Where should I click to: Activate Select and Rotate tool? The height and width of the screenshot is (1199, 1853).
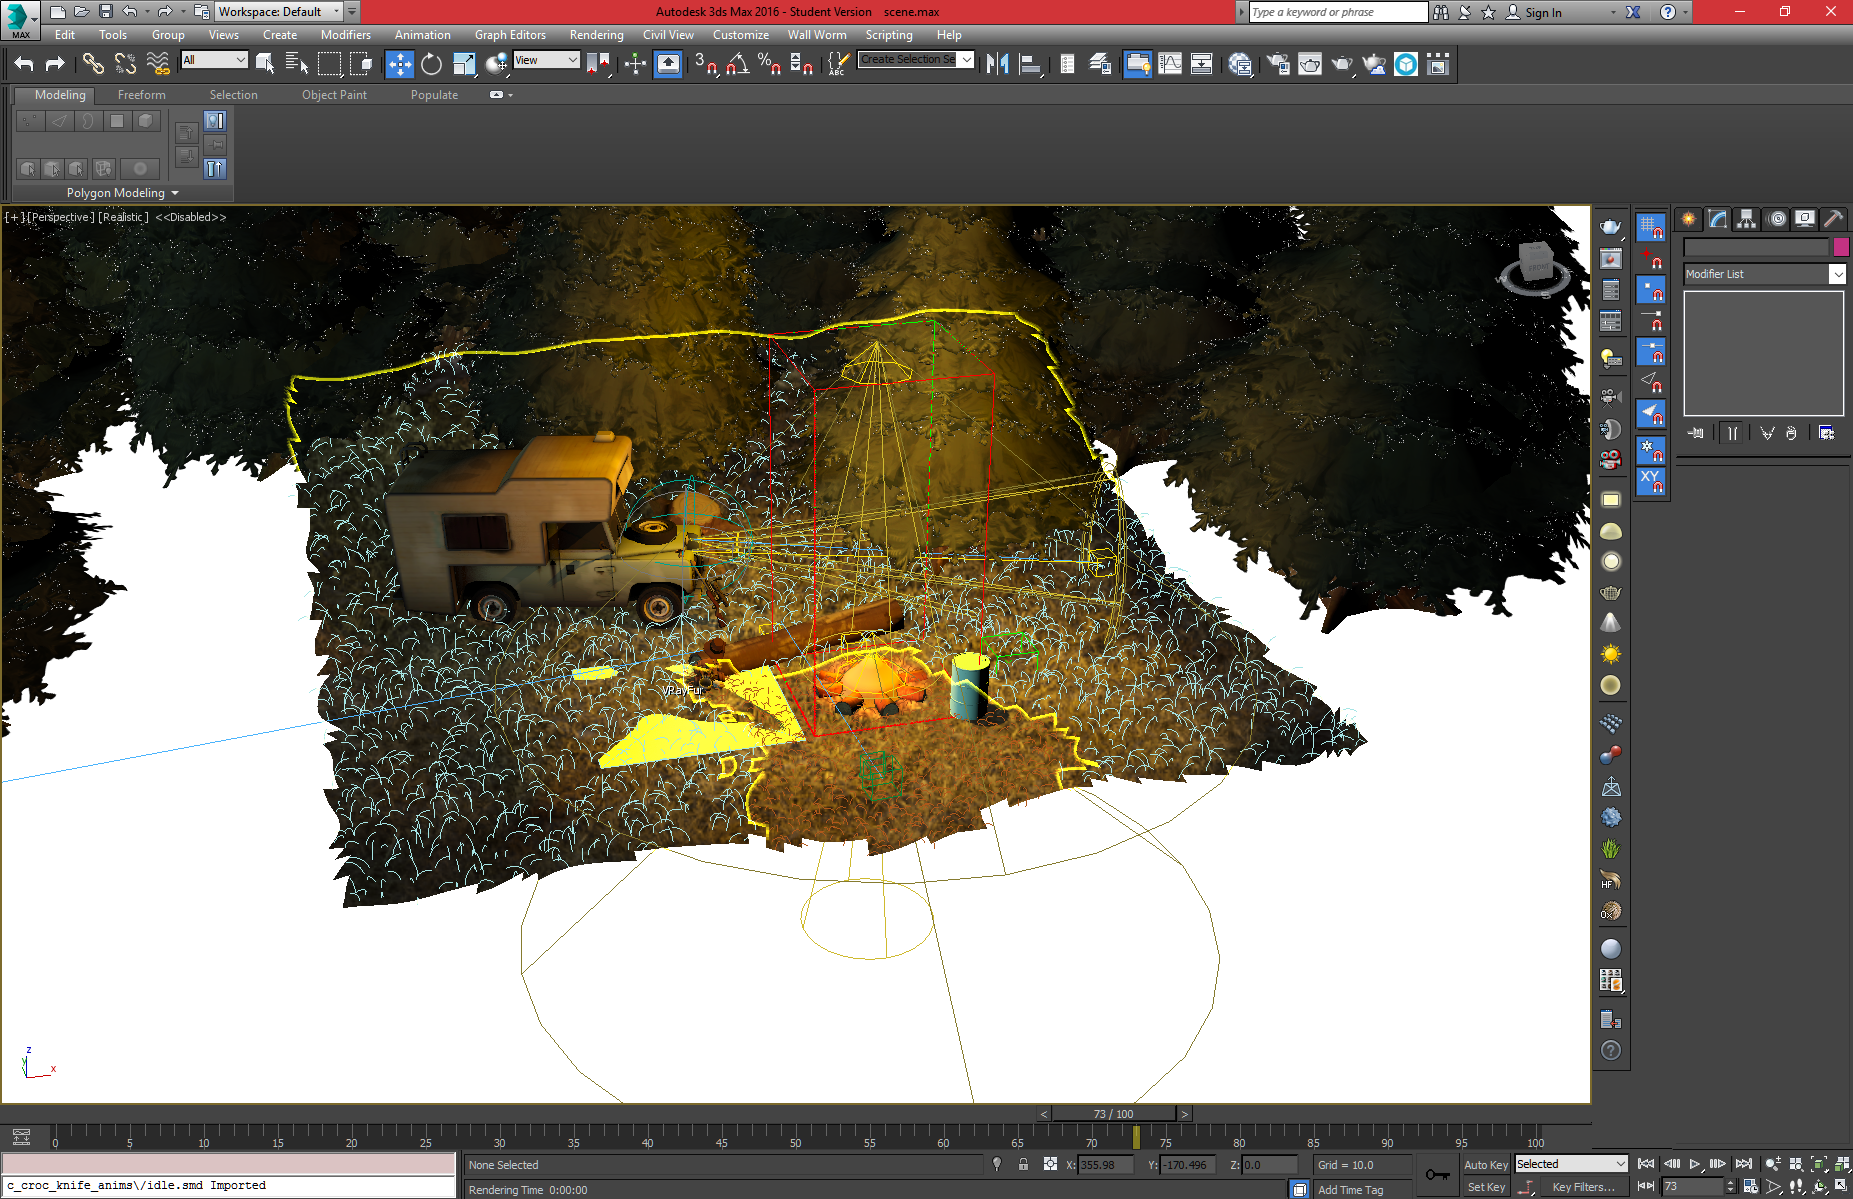point(431,65)
